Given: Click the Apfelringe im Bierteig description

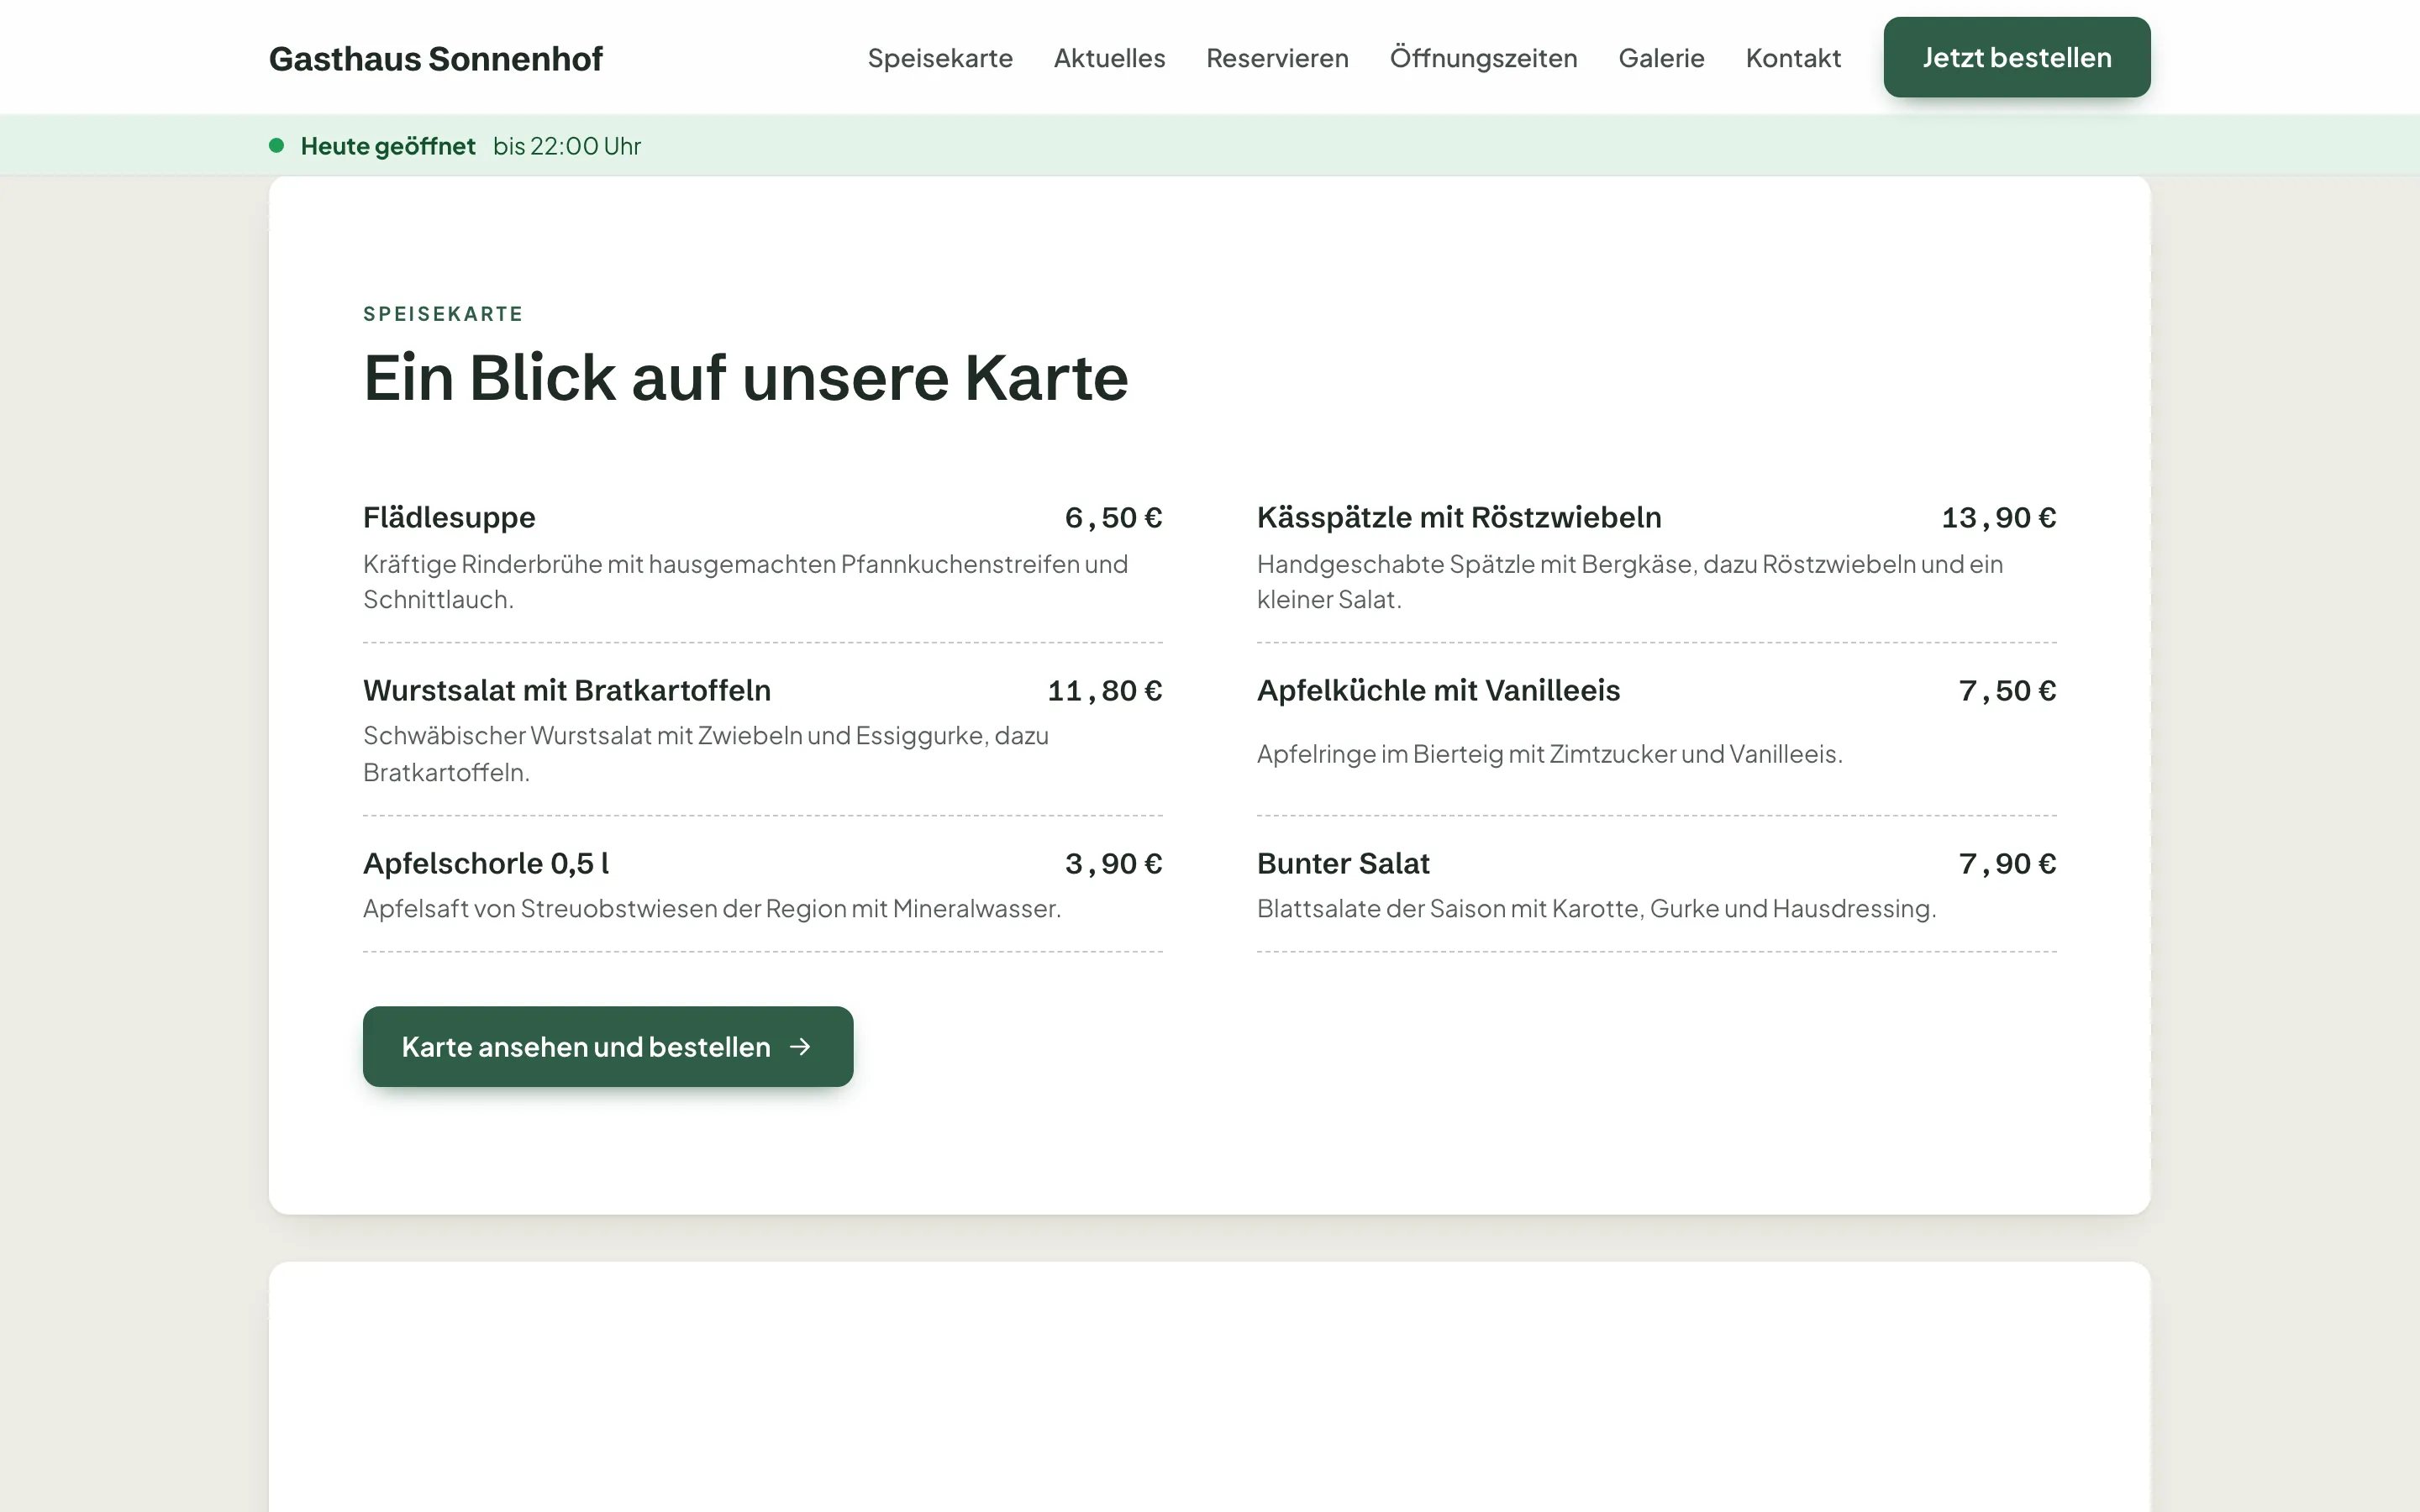Looking at the screenshot, I should [x=1549, y=753].
